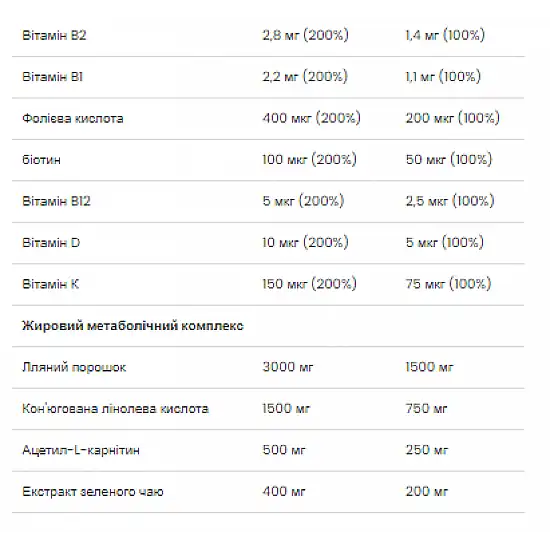Click the Ацетил-L-карнітин row label
The height and width of the screenshot is (550, 550).
pos(81,450)
